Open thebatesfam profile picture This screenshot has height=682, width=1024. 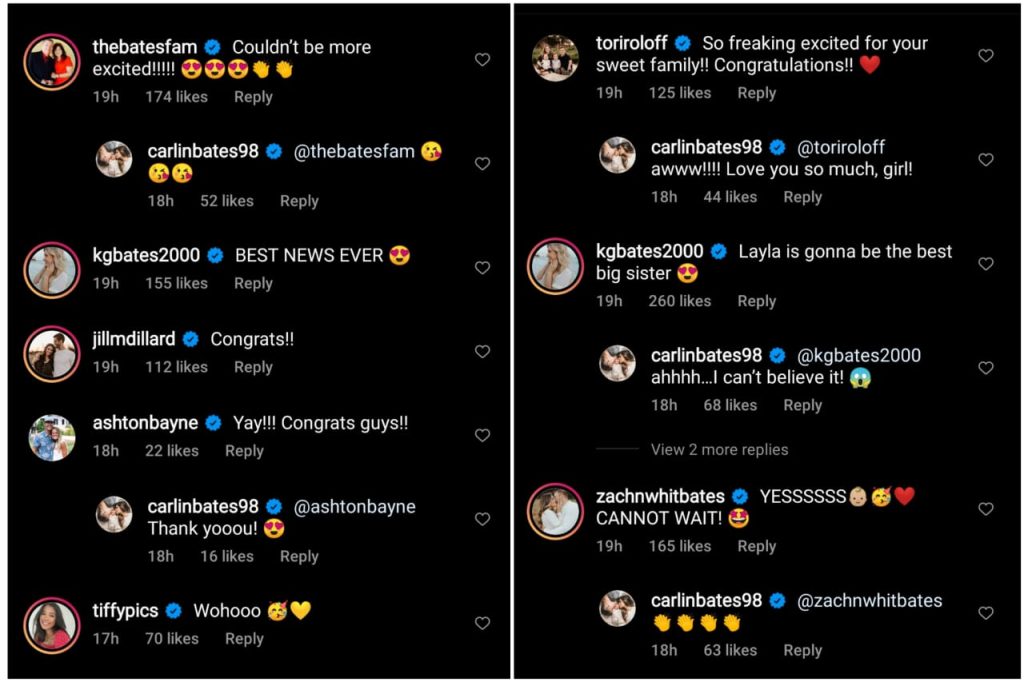coord(50,61)
